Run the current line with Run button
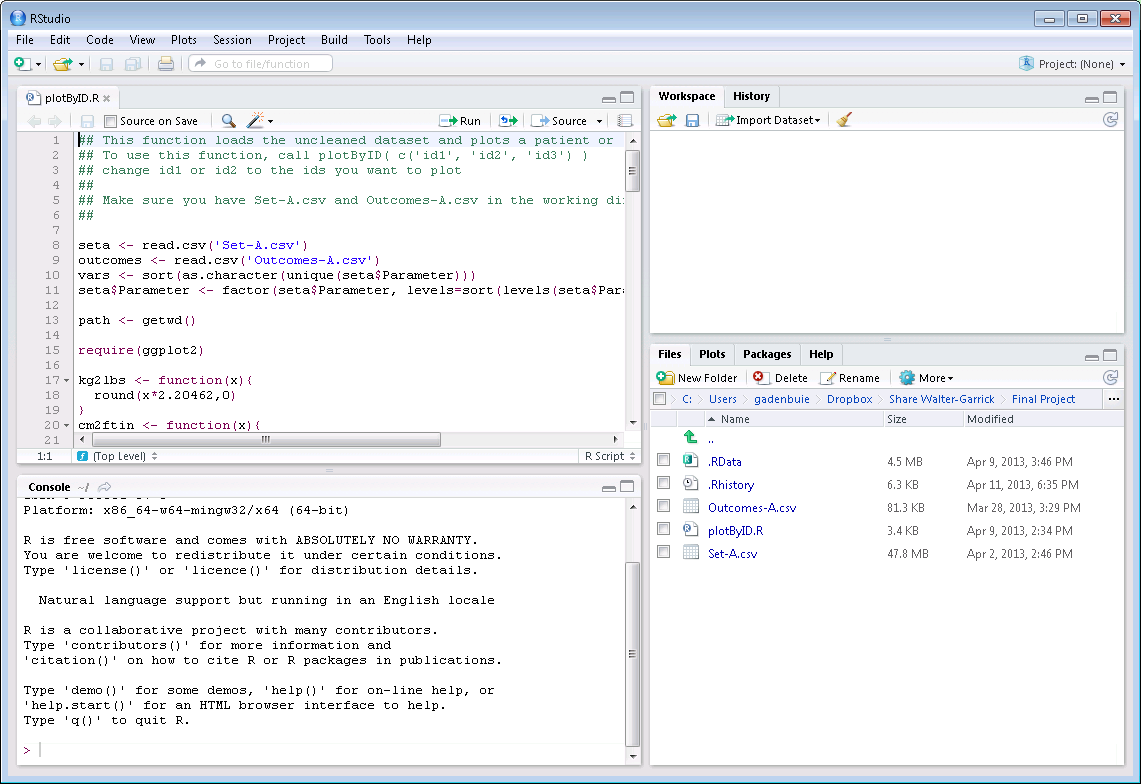The width and height of the screenshot is (1141, 784). pos(460,121)
